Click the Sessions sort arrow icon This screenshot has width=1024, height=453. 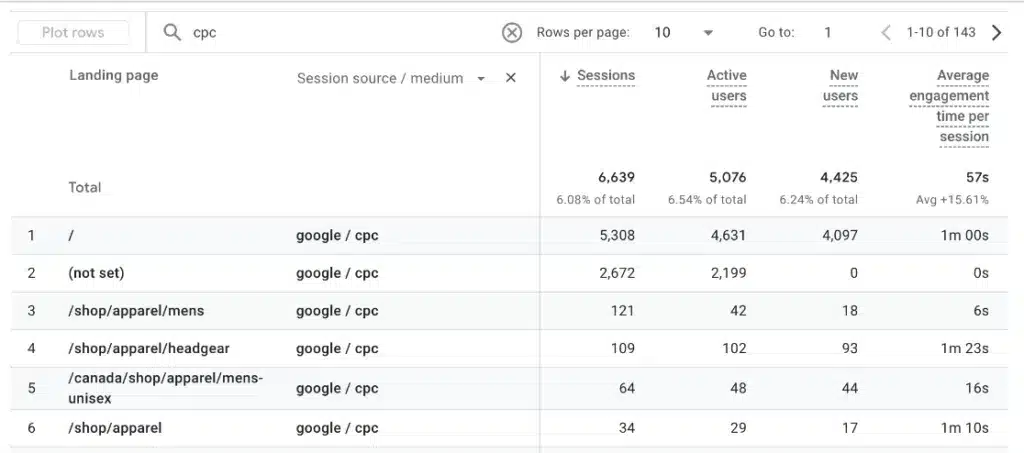point(565,76)
